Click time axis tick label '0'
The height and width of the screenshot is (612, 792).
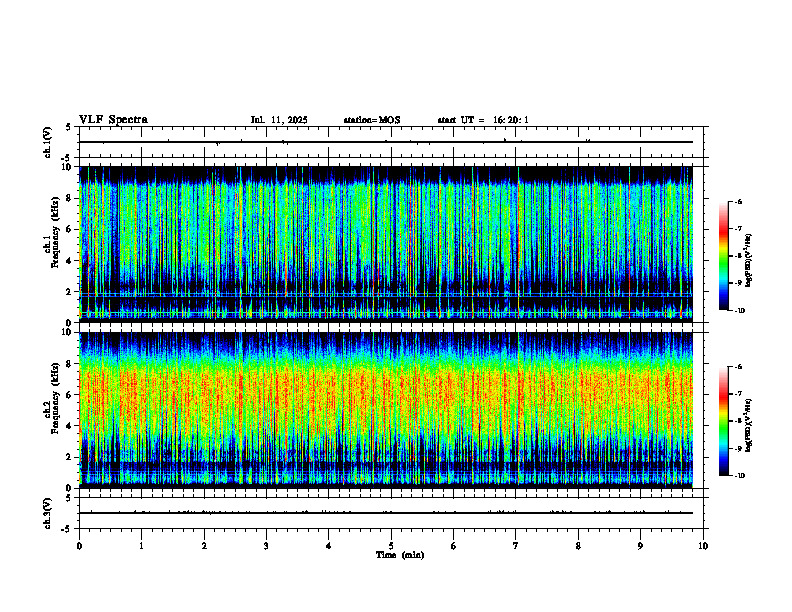pyautogui.click(x=79, y=546)
